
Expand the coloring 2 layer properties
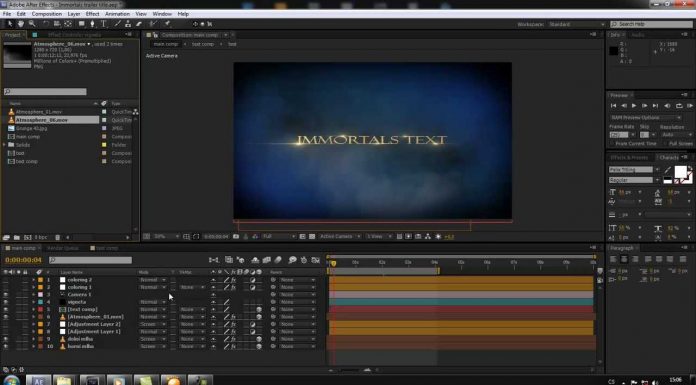[33, 280]
